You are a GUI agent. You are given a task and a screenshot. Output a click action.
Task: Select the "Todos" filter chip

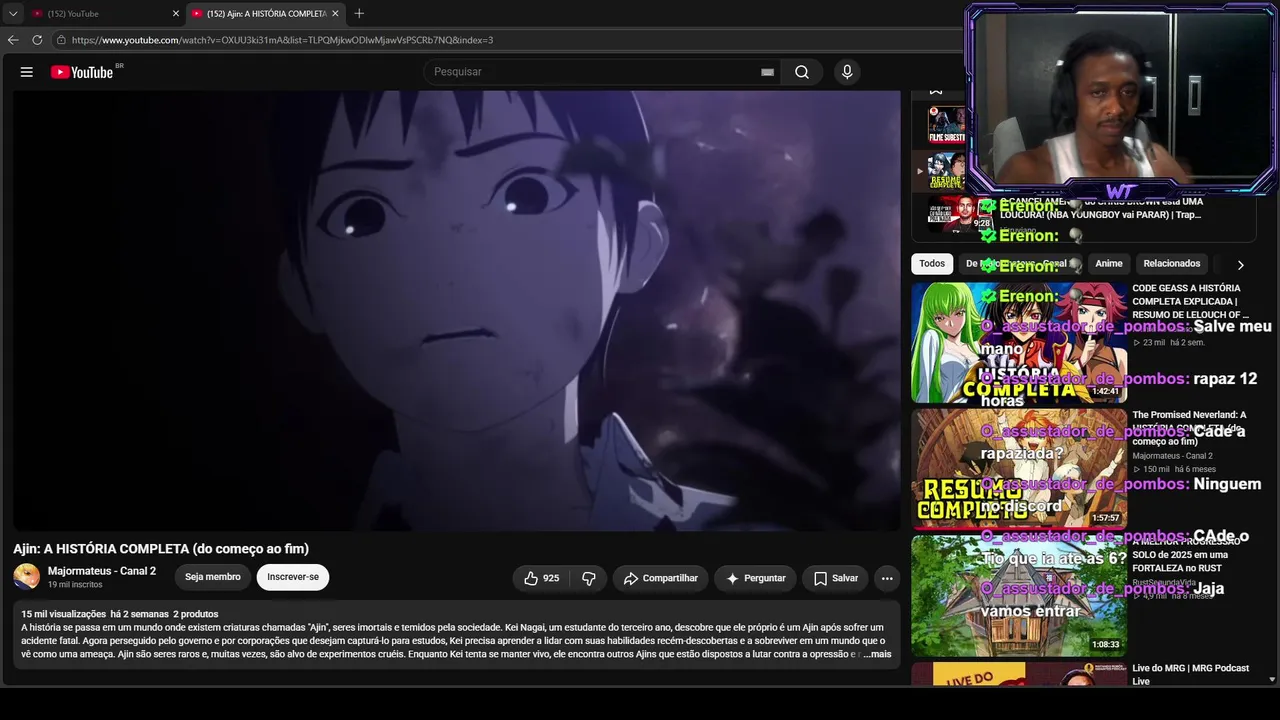pyautogui.click(x=932, y=264)
